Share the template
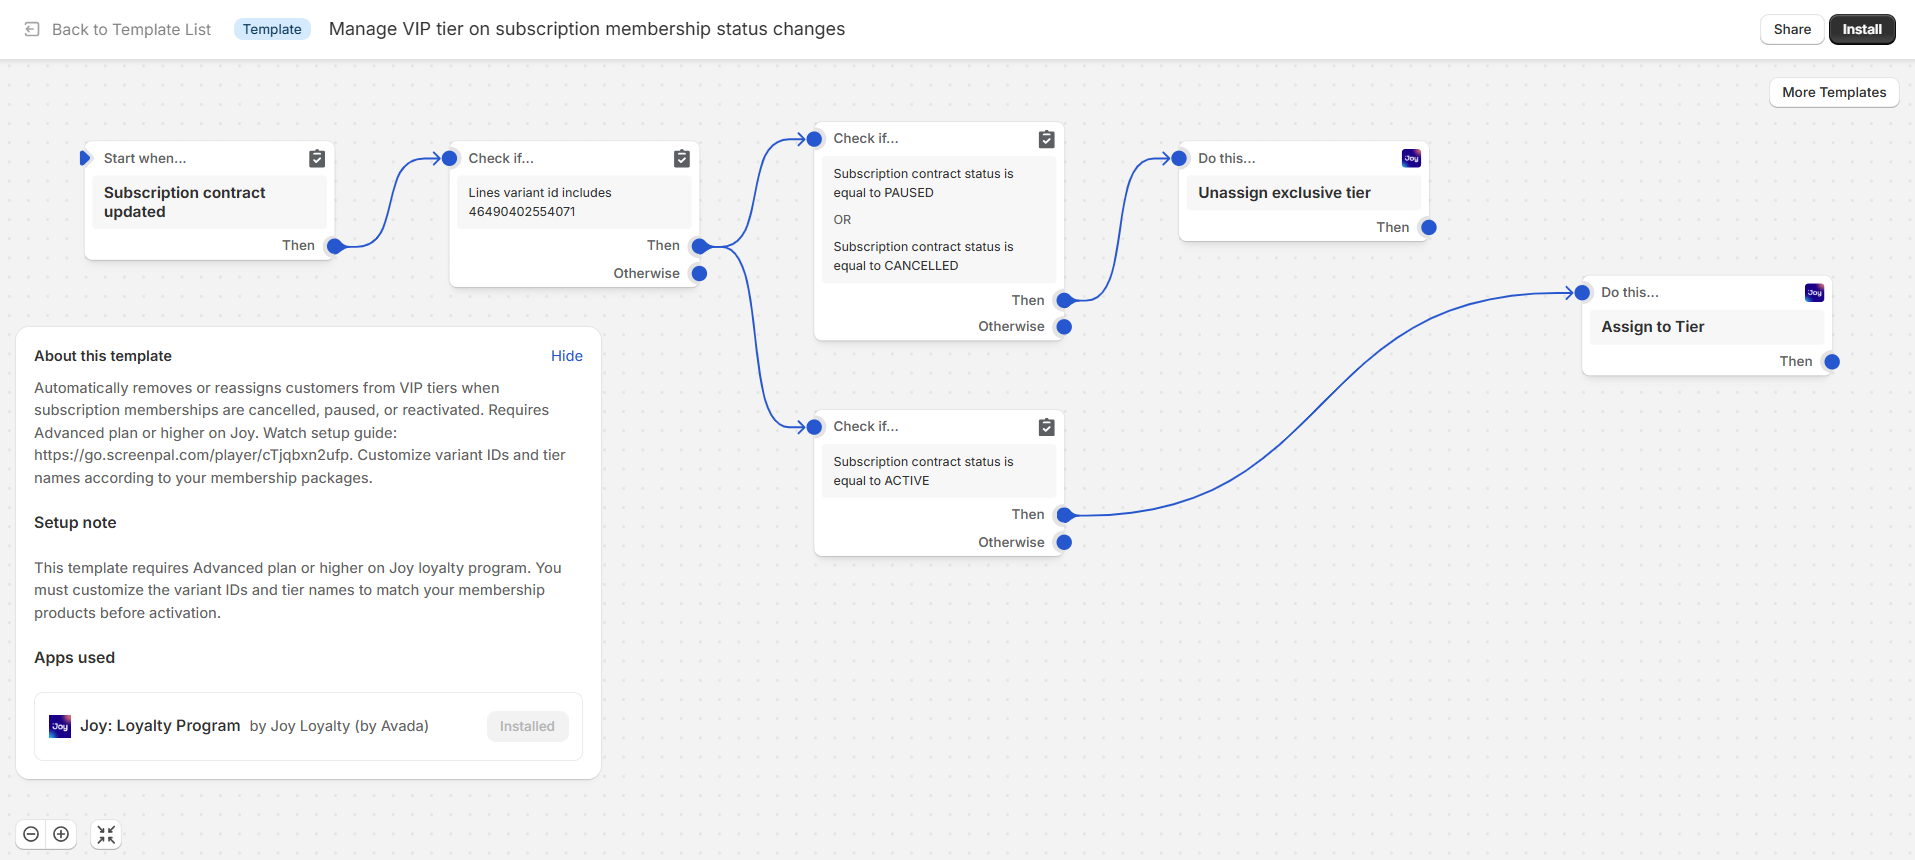This screenshot has height=860, width=1915. click(1791, 29)
